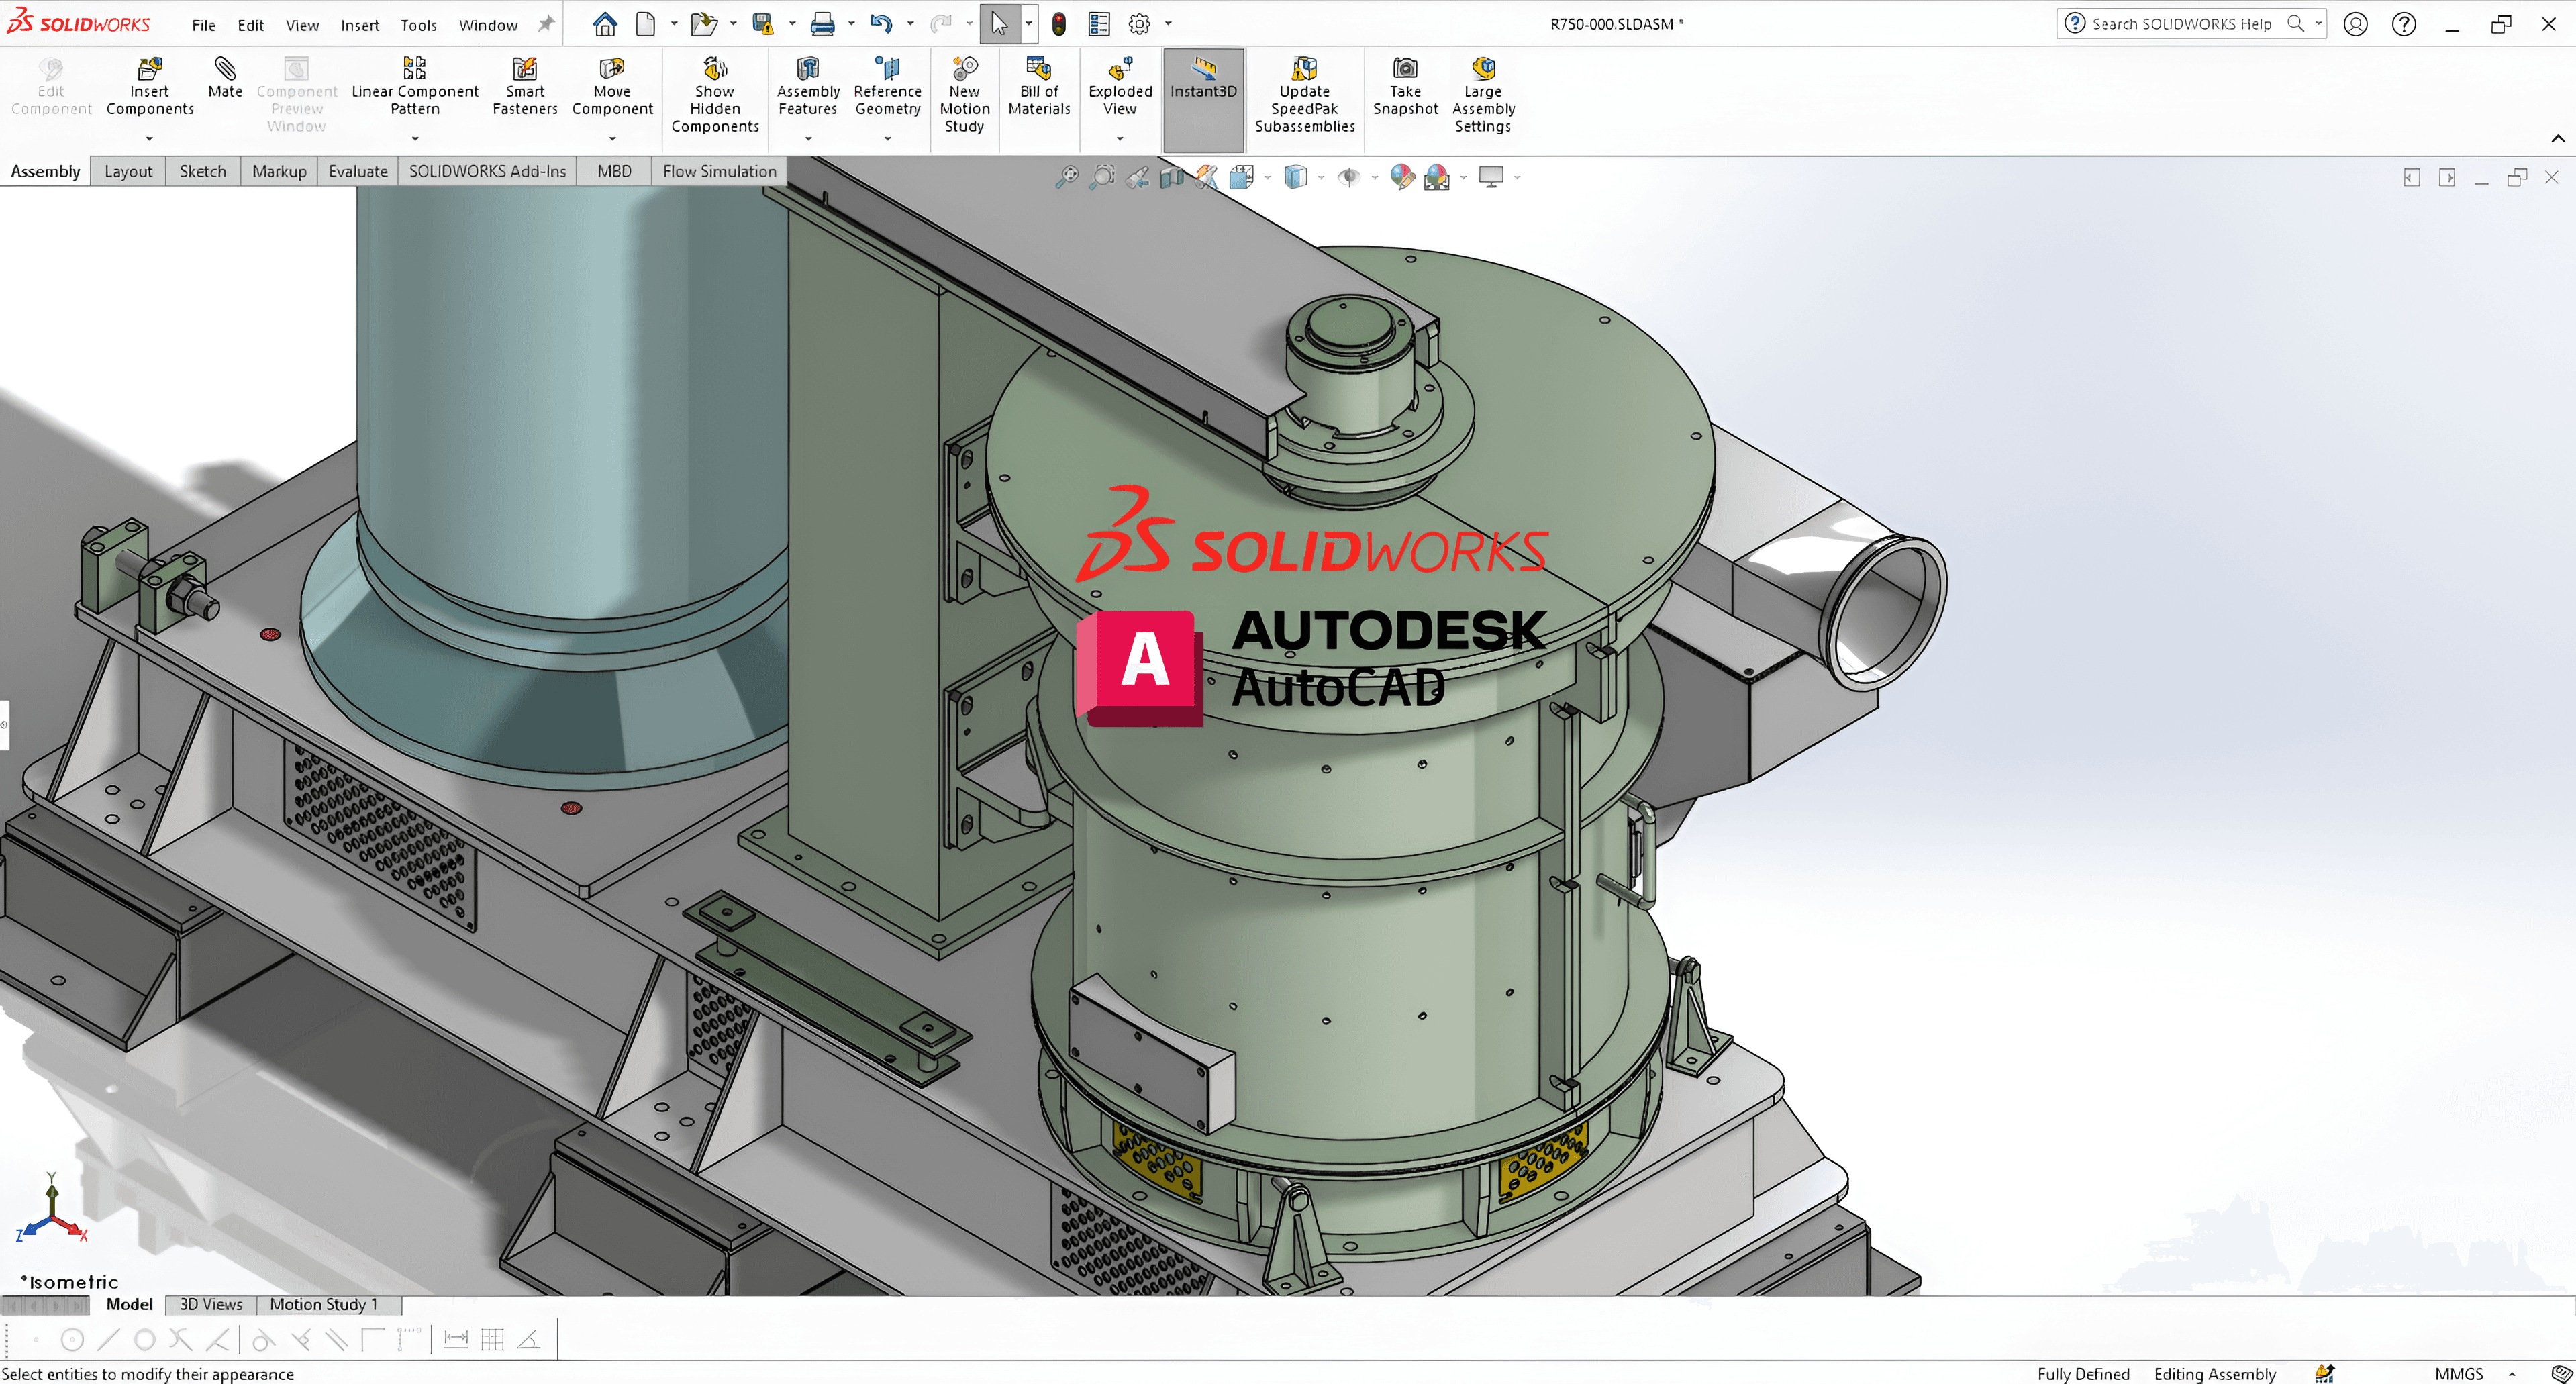2576x1384 pixels.
Task: Open the Motion Study 1 tab
Action: point(324,1304)
